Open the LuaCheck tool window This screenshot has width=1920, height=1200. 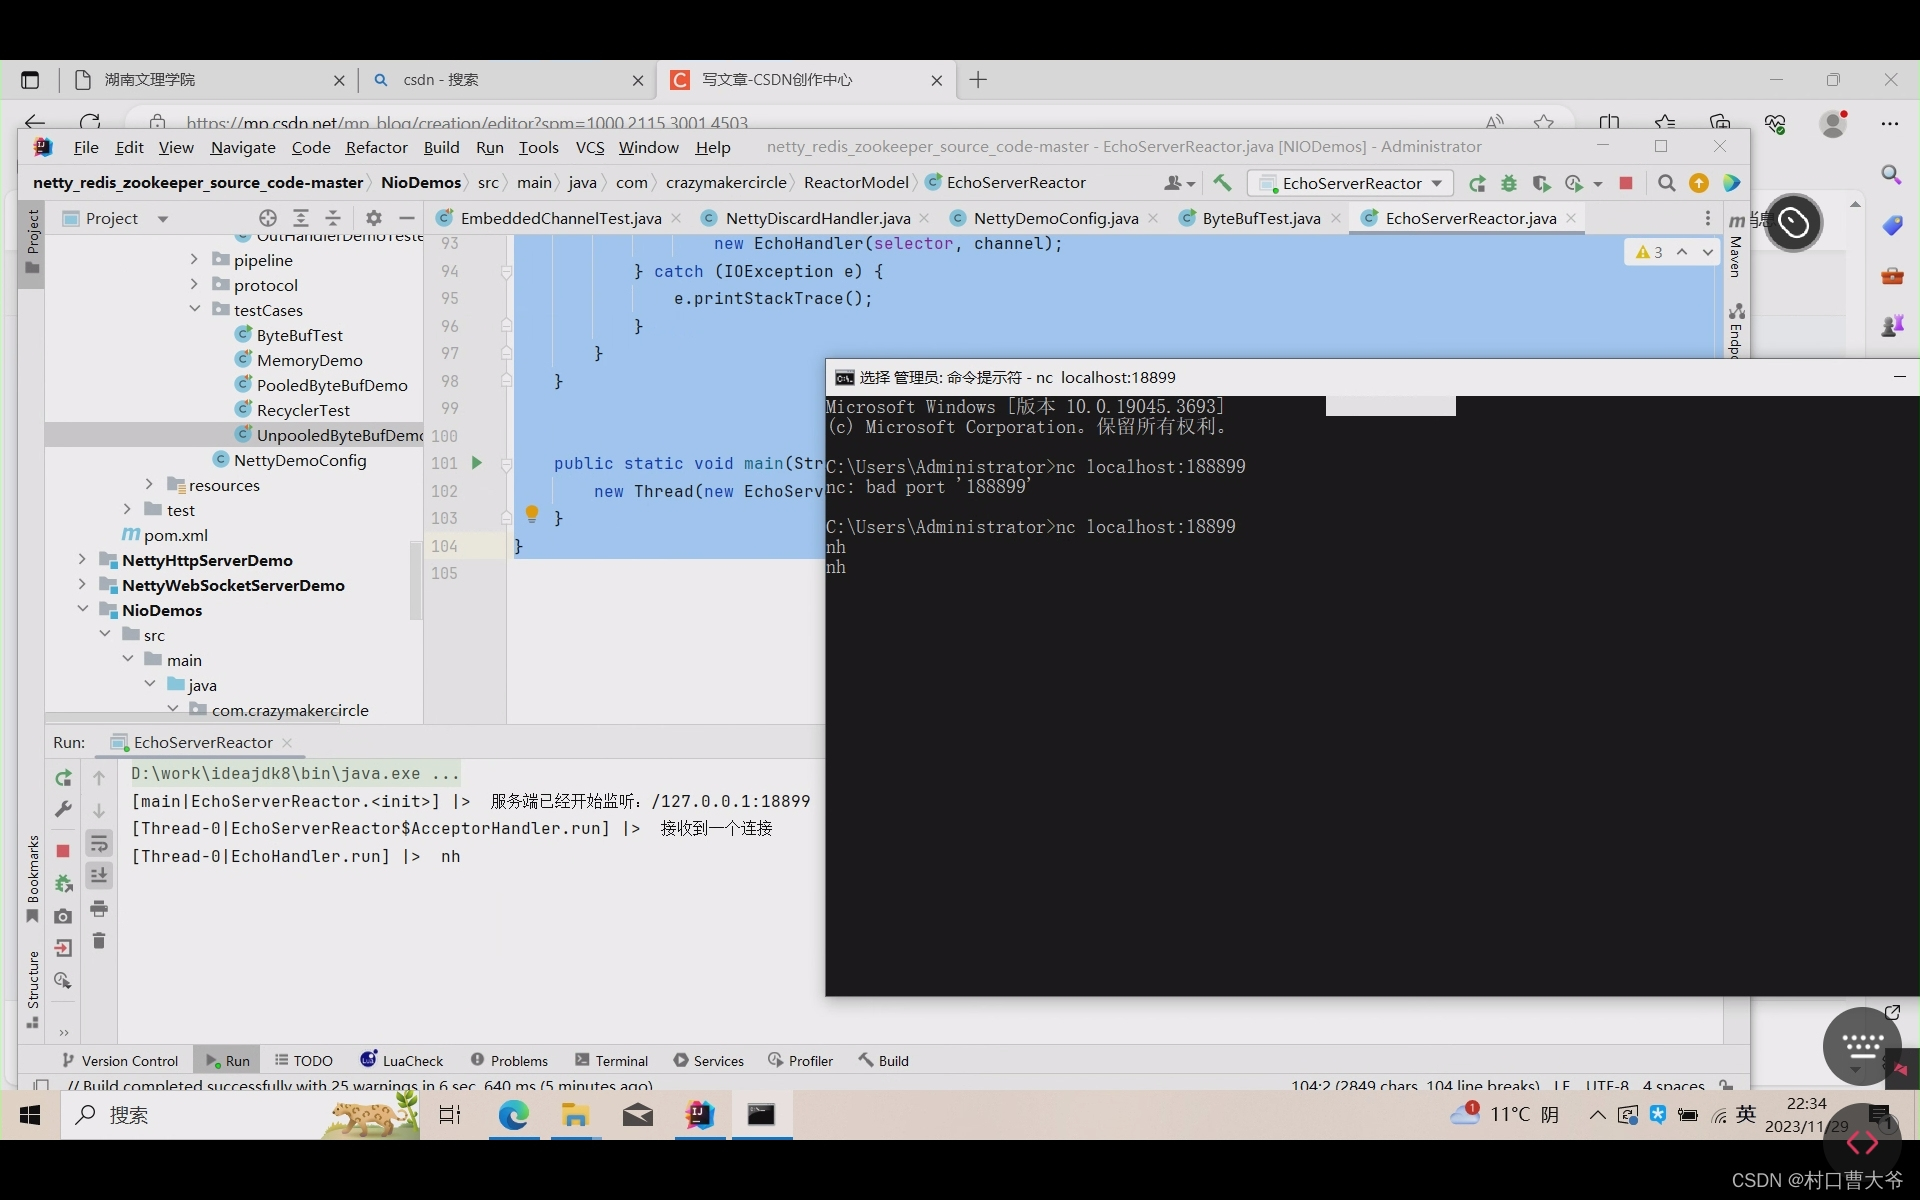point(402,1060)
